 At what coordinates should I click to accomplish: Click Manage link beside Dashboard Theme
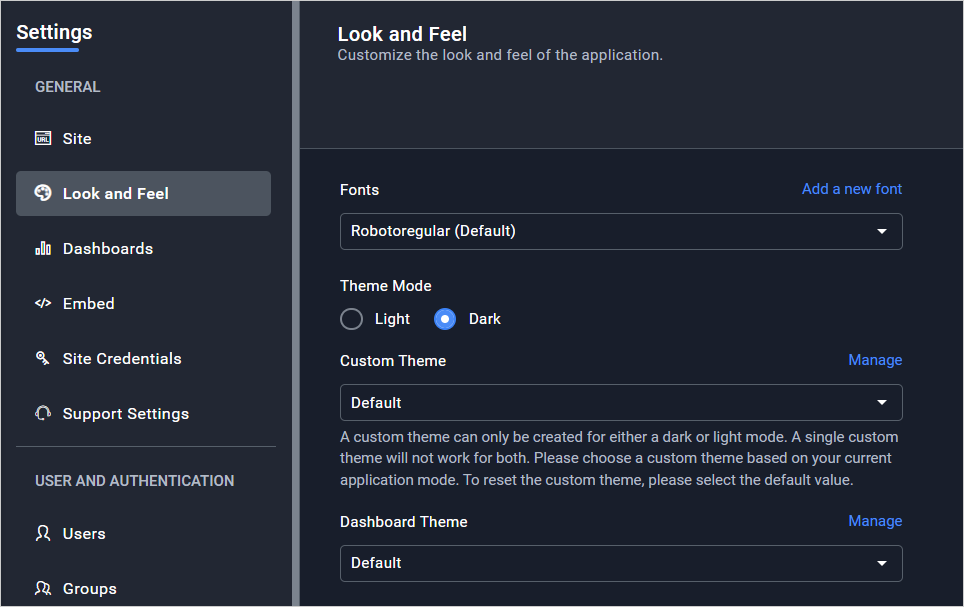point(875,521)
